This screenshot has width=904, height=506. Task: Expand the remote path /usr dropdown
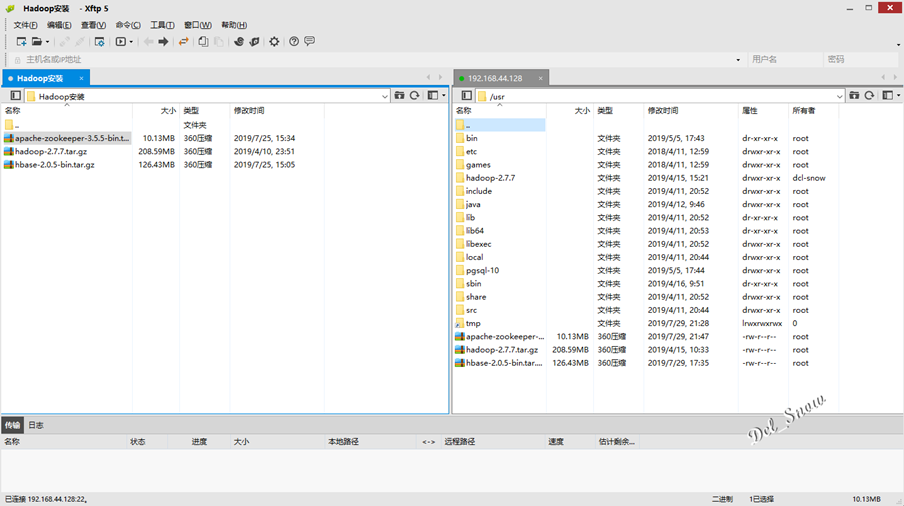click(839, 96)
